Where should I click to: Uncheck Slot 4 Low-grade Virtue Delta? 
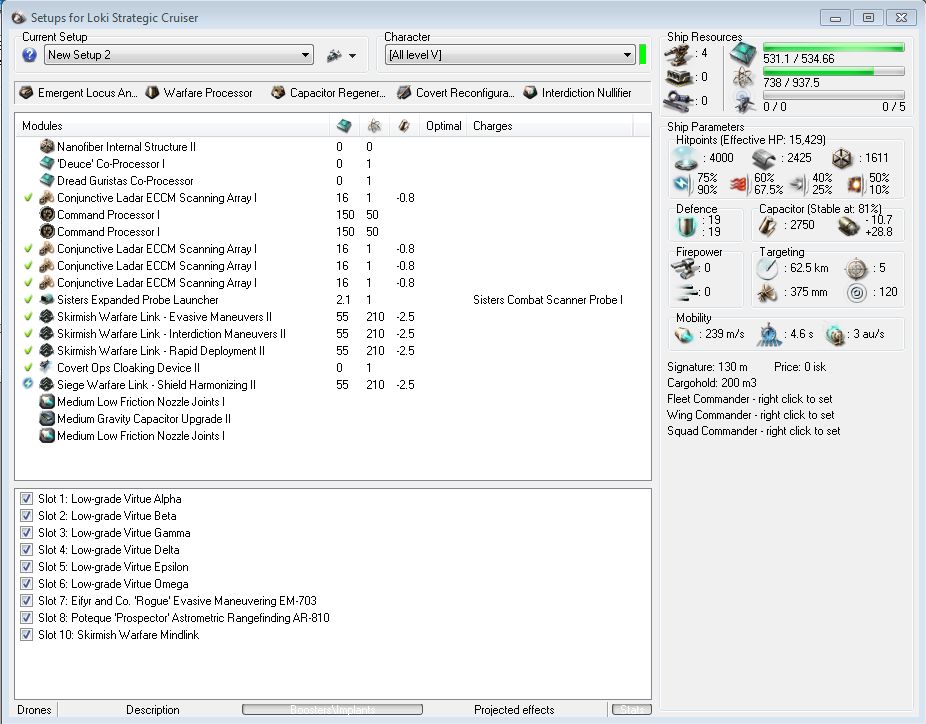(x=27, y=550)
